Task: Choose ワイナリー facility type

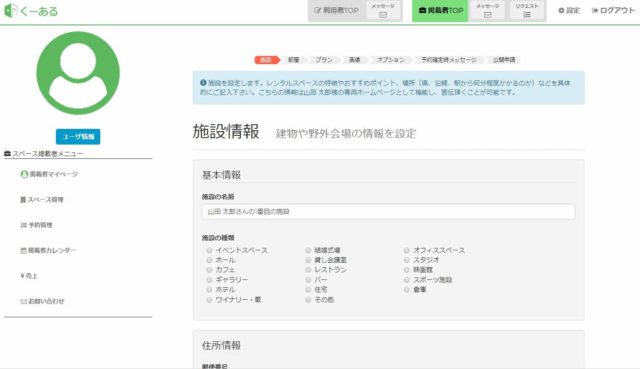Action: coord(209,300)
